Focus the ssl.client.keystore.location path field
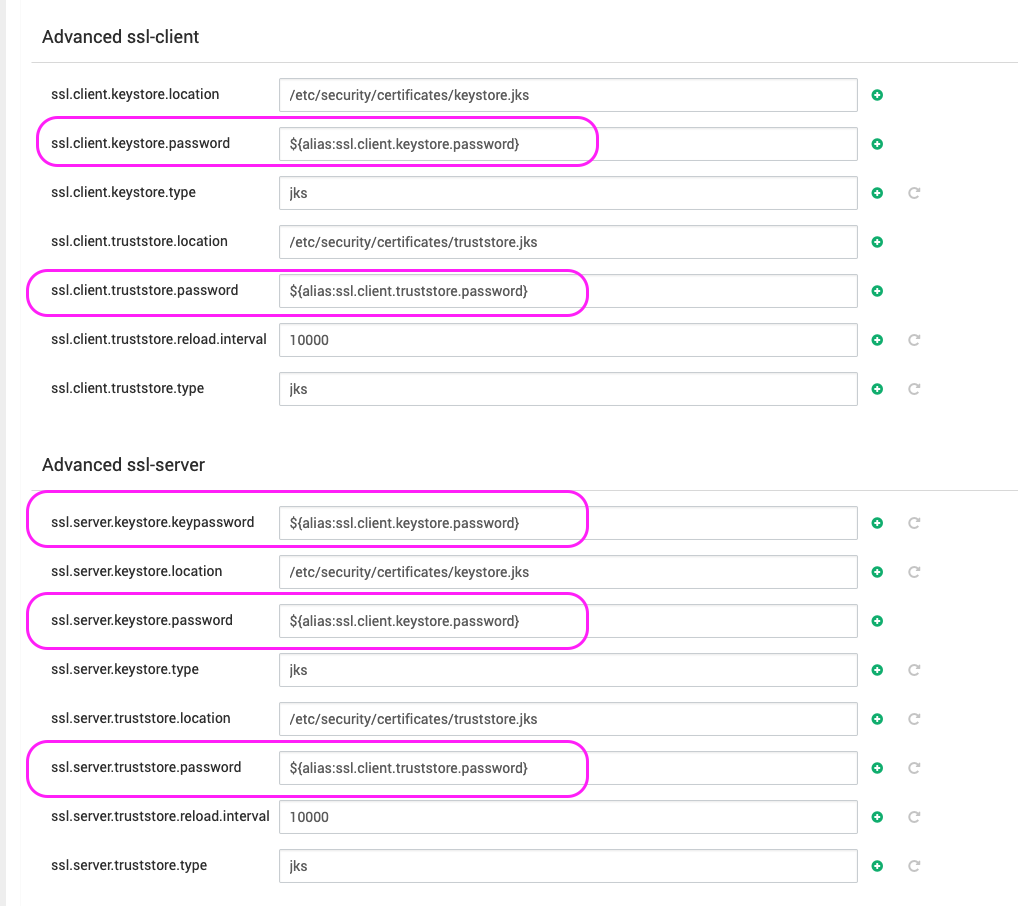 tap(567, 95)
